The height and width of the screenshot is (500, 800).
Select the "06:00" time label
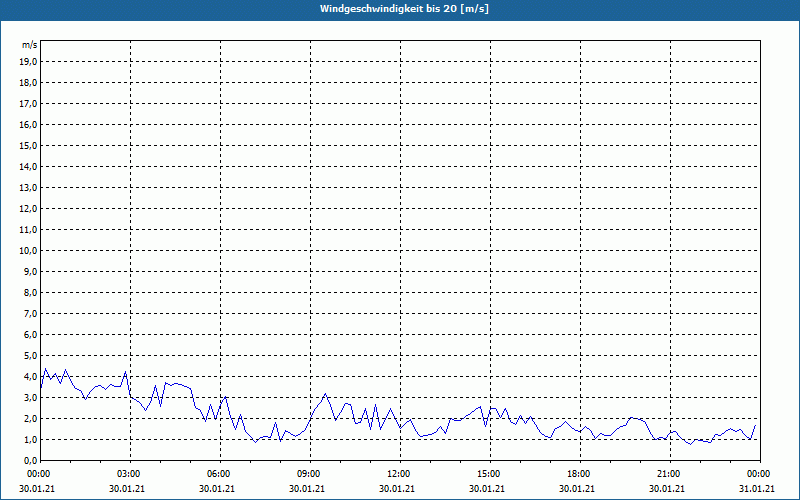point(217,474)
